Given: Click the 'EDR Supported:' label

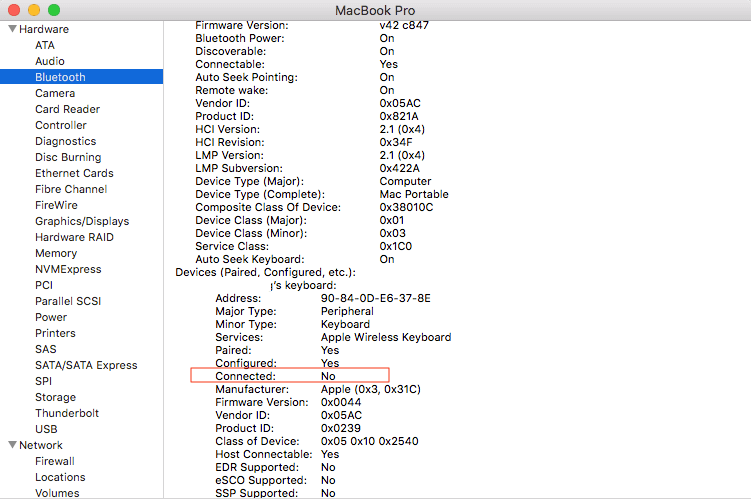Looking at the screenshot, I should [x=257, y=467].
